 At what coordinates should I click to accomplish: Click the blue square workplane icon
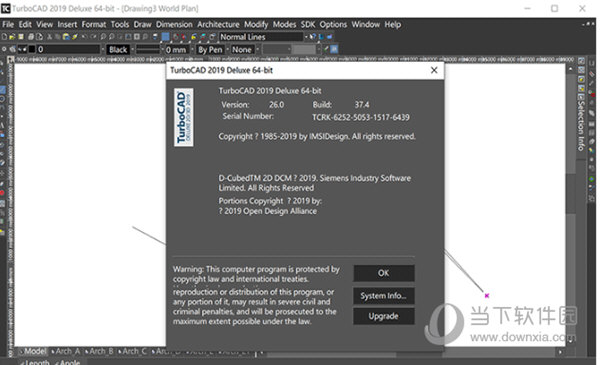coord(166,37)
